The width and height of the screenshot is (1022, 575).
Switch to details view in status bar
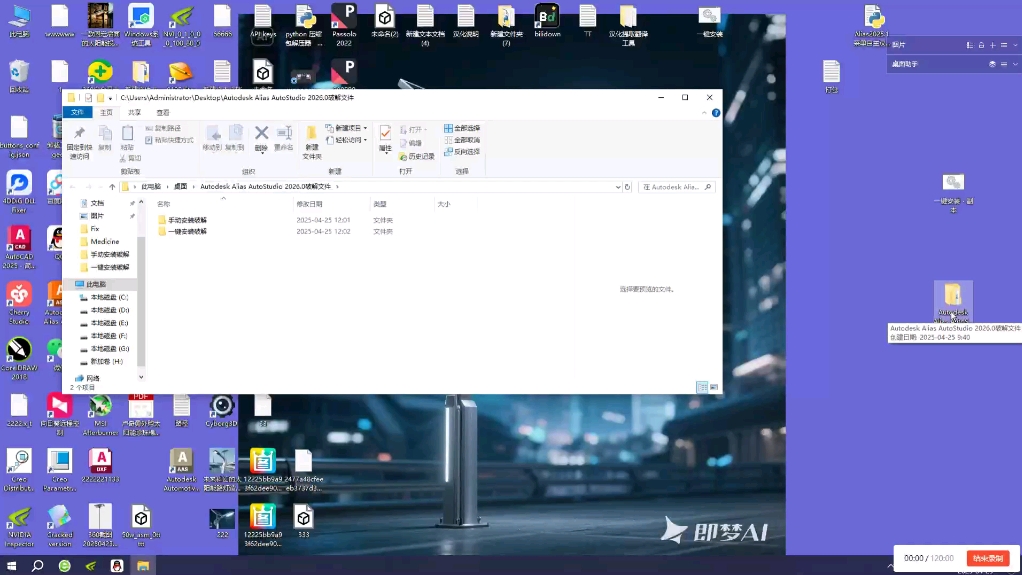(702, 387)
